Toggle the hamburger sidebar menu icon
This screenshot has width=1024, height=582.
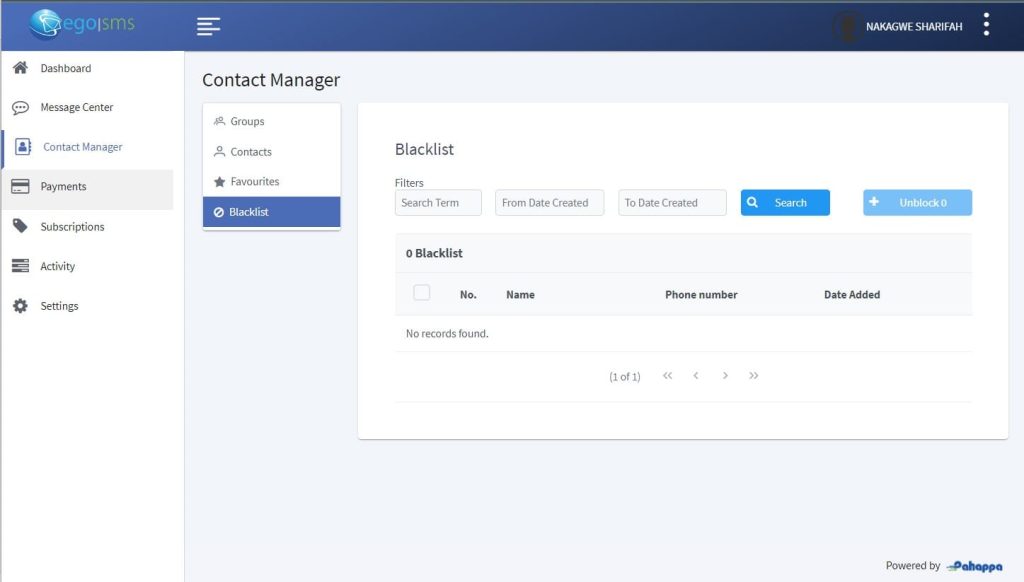[x=208, y=27]
